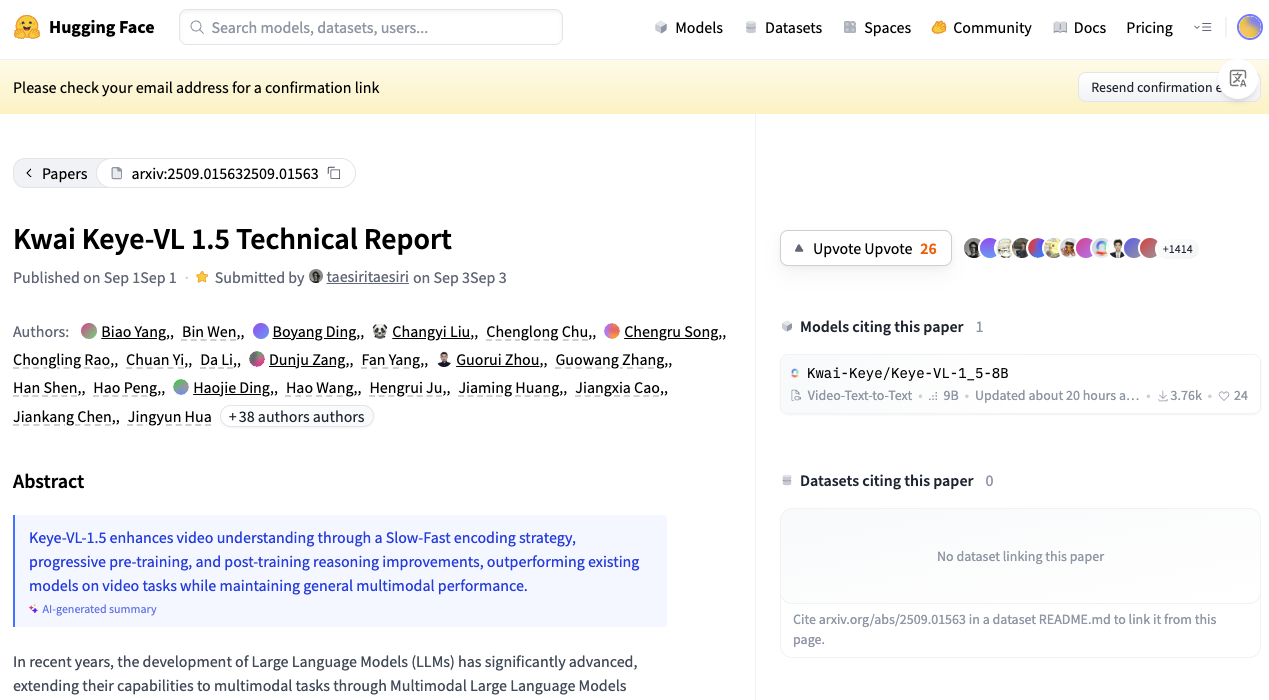This screenshot has height=700, width=1269.
Task: Open the translate page icon
Action: [x=1238, y=79]
